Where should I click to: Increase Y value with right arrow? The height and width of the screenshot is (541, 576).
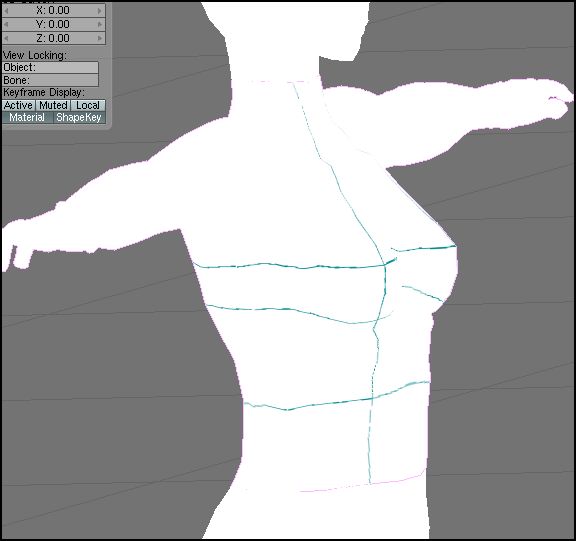100,25
